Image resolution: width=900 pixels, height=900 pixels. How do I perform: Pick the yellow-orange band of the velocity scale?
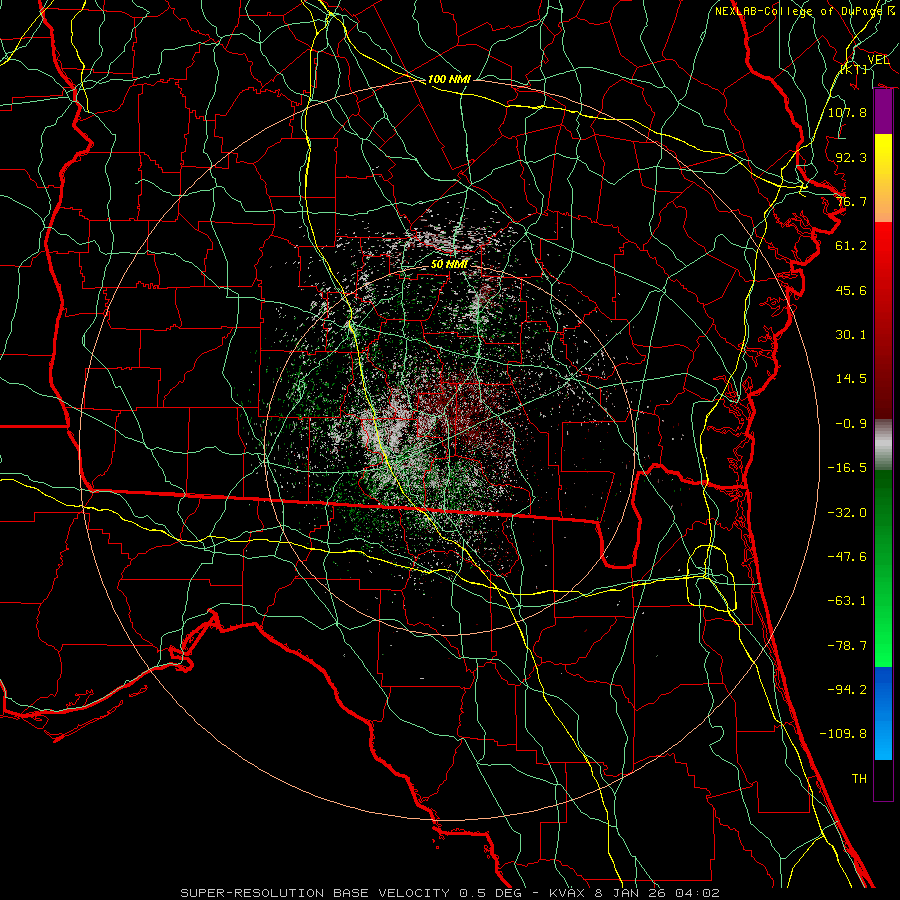pos(883,178)
